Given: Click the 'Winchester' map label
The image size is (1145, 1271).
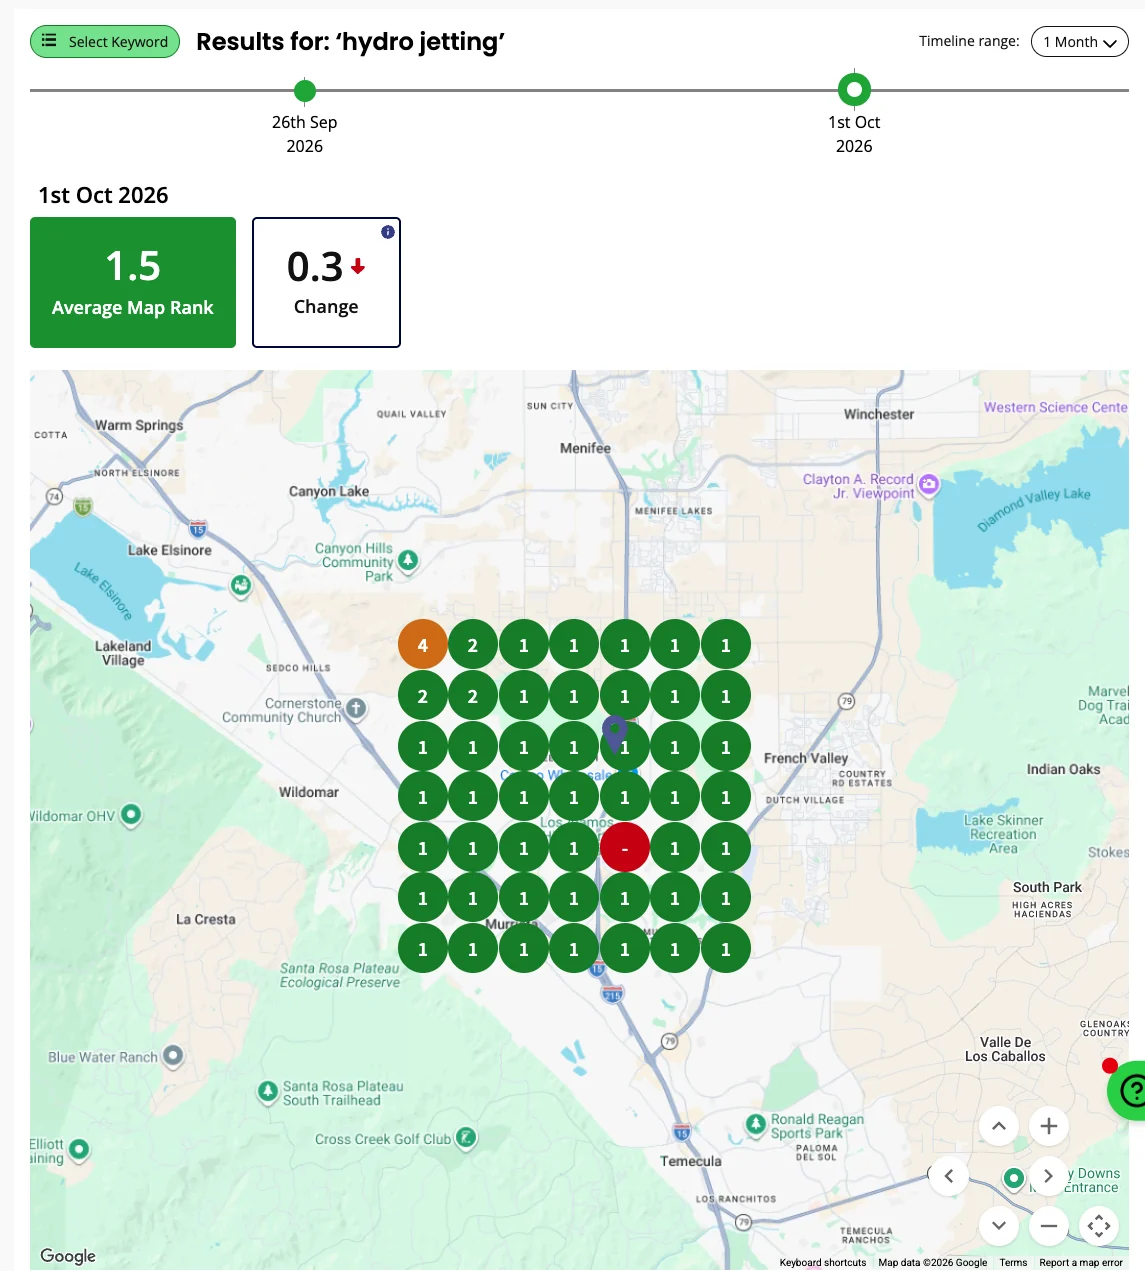Looking at the screenshot, I should 879,414.
